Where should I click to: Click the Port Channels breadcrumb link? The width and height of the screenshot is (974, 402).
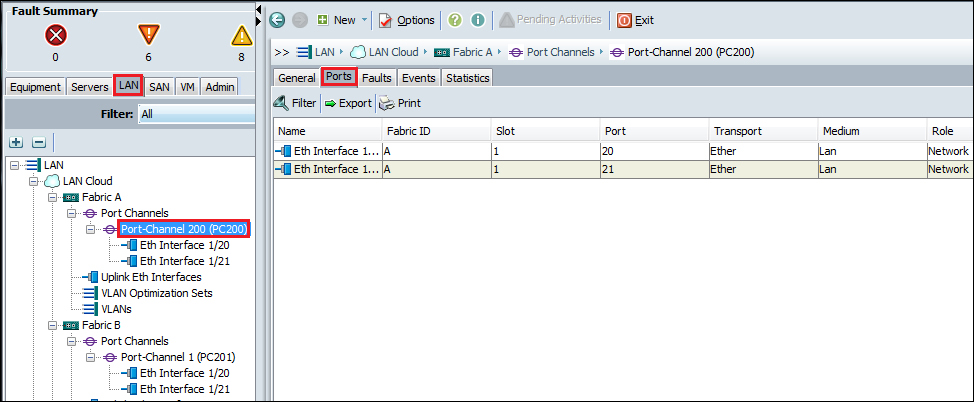click(x=560, y=52)
